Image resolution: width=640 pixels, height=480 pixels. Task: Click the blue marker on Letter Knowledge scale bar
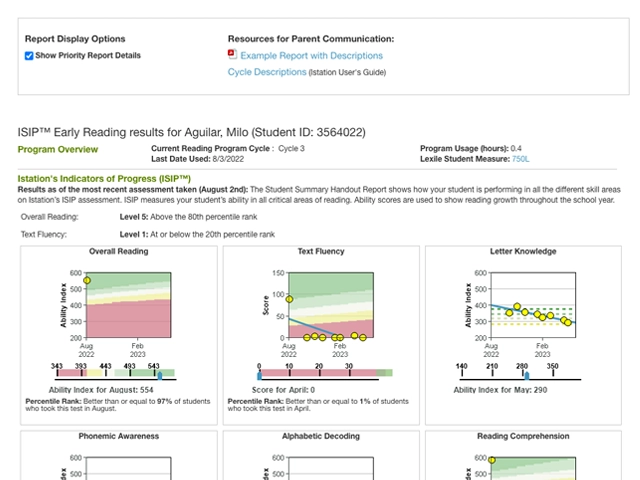click(527, 376)
